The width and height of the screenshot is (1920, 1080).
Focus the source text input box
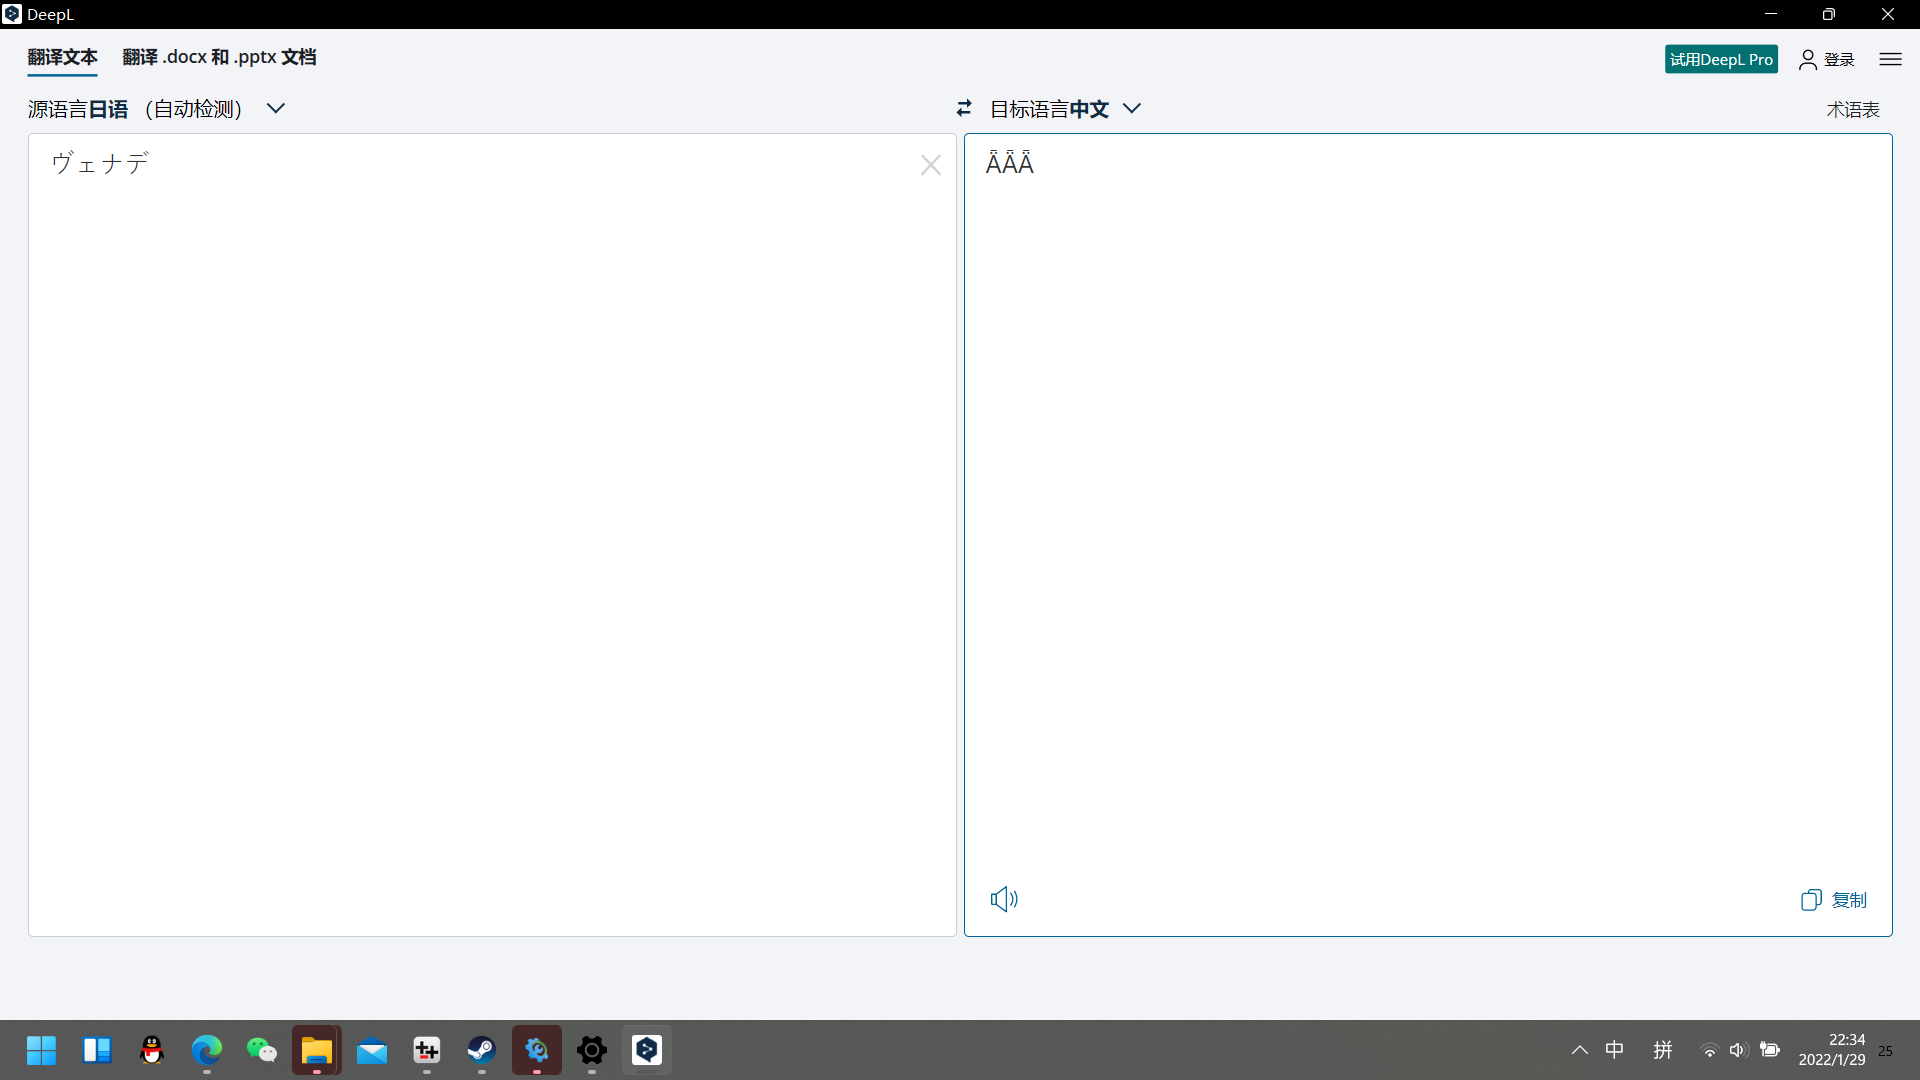492,535
